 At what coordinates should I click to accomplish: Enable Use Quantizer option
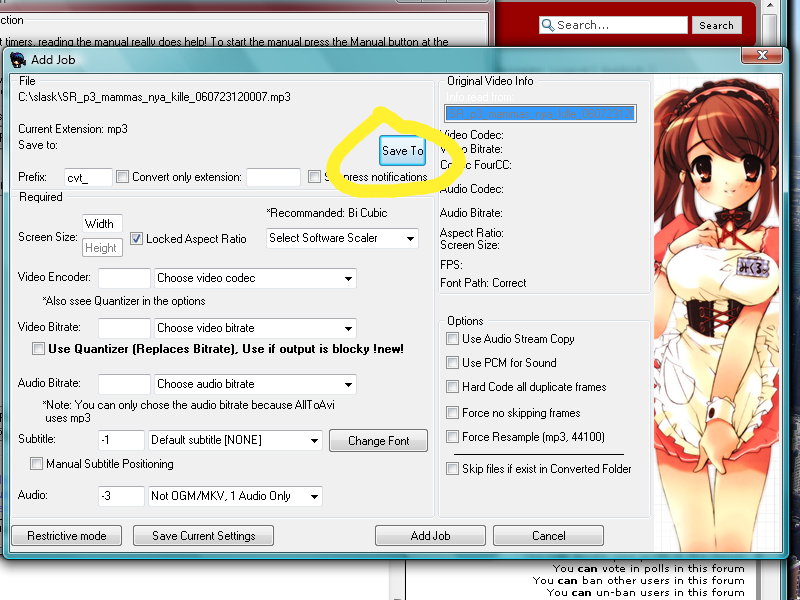[38, 349]
